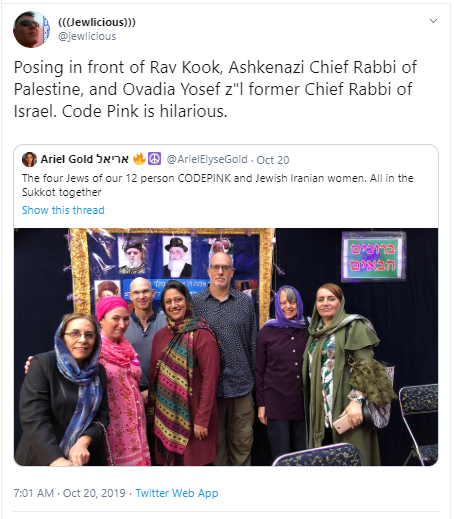
Task: Click the Oct 20 quoted tweet date
Action: click(x=273, y=160)
